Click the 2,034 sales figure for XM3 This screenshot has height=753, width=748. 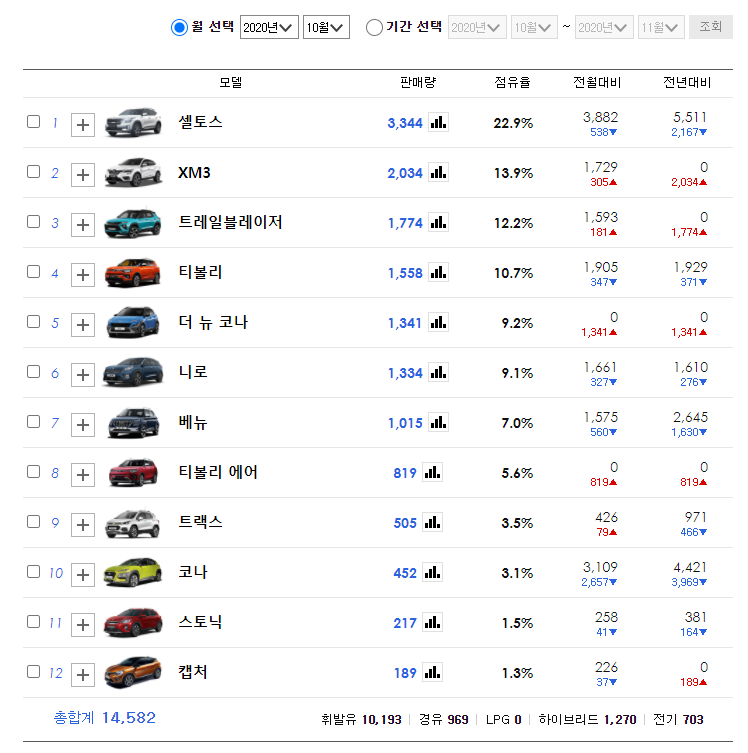405,173
